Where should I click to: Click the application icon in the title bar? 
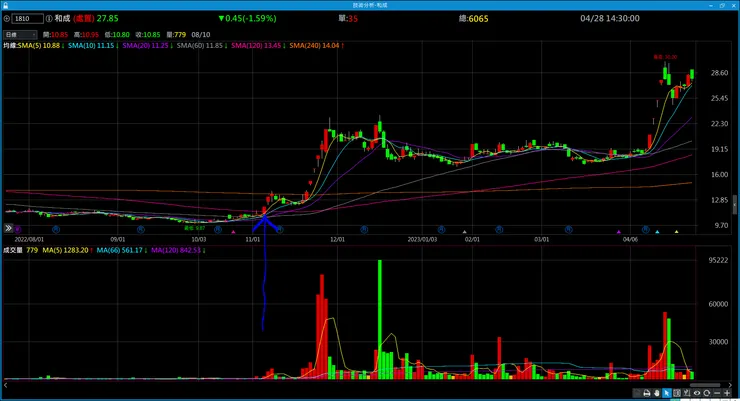pos(5,5)
